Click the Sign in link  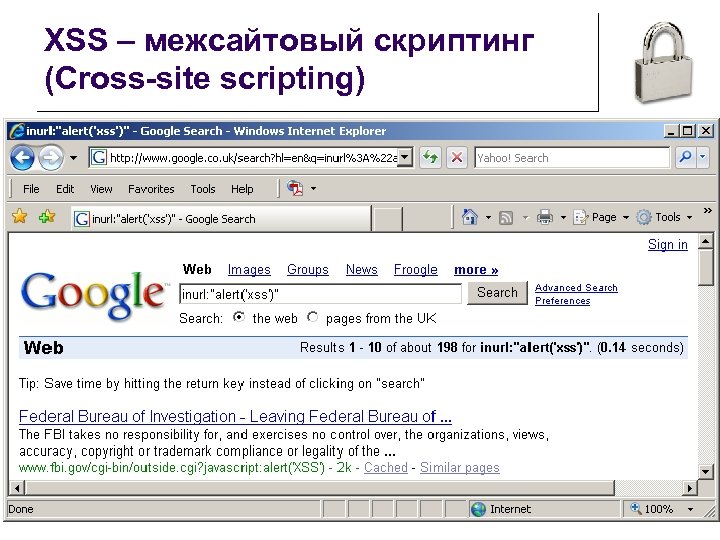point(668,245)
